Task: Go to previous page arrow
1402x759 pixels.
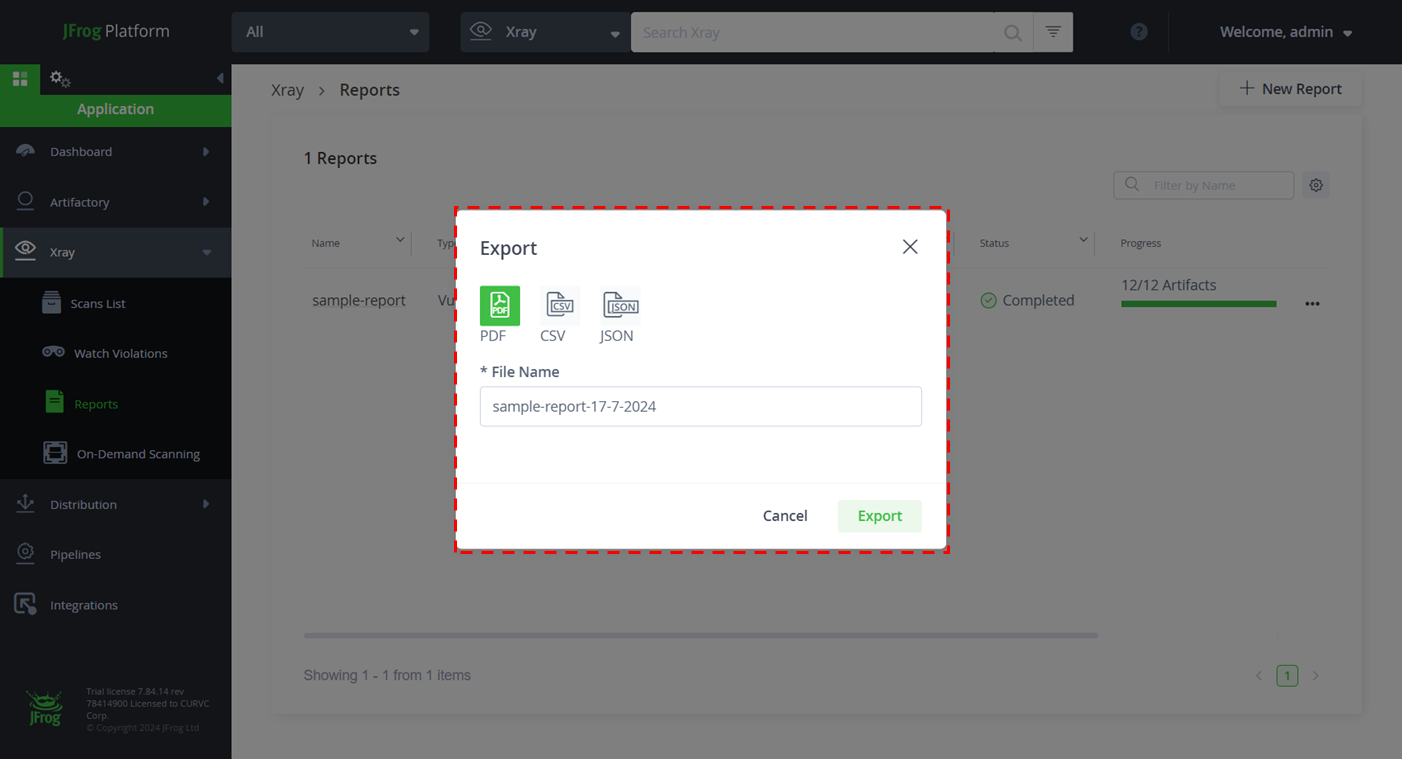Action: click(1259, 676)
